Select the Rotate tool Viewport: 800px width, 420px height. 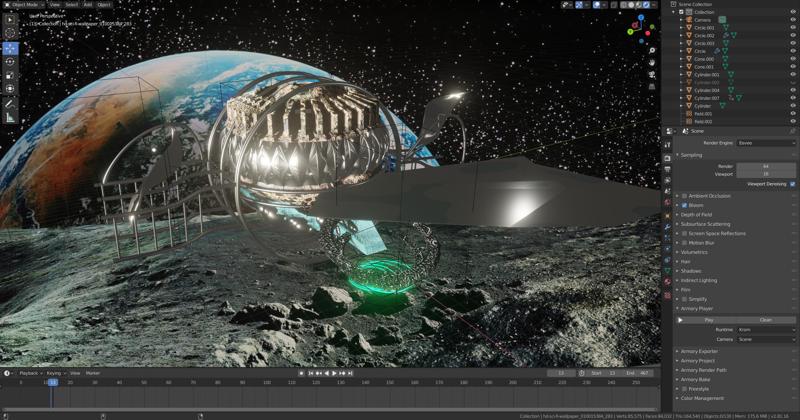tap(10, 61)
